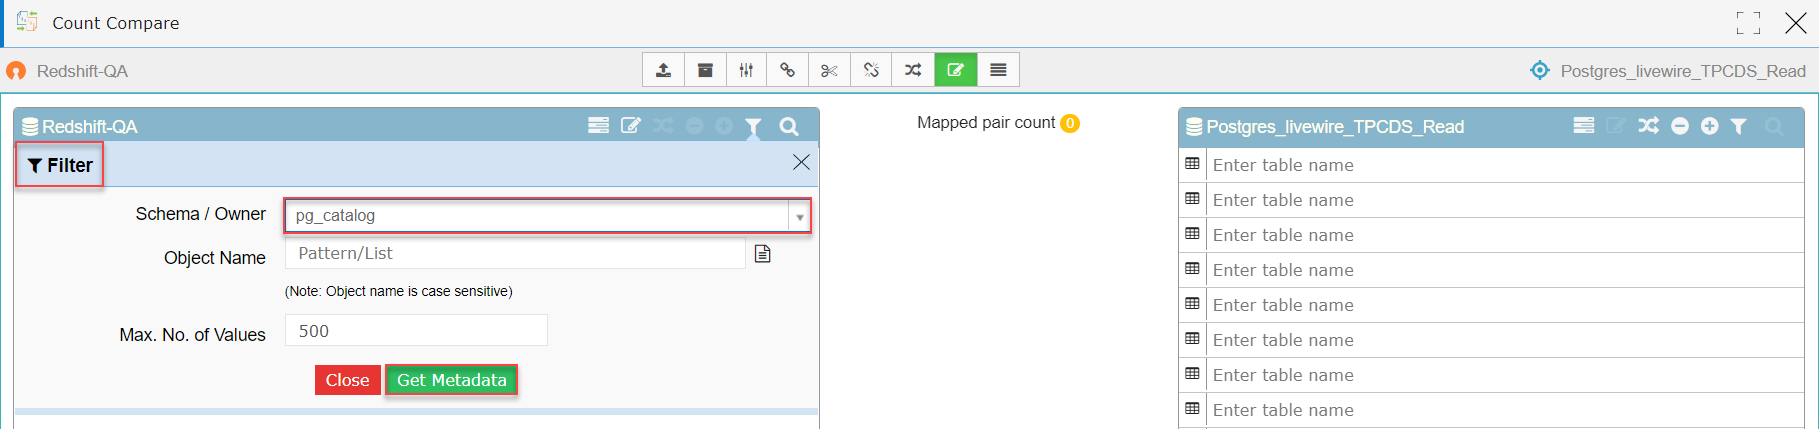
Task: Click the chain link toolbar icon
Action: point(788,70)
